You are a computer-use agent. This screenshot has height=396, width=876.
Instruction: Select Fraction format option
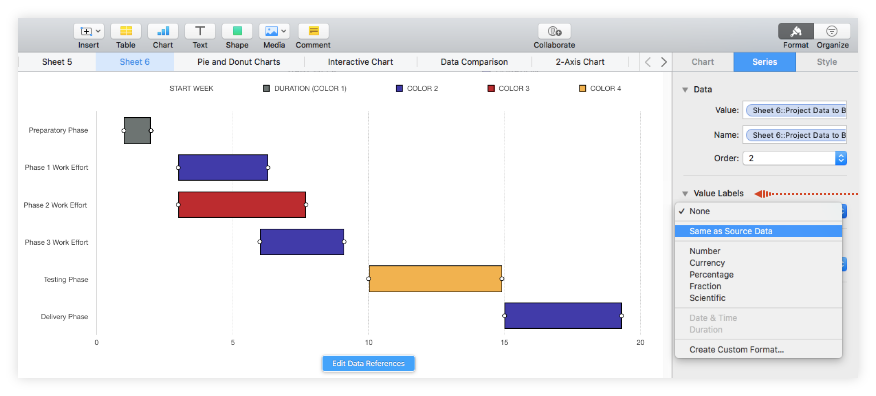click(758, 287)
